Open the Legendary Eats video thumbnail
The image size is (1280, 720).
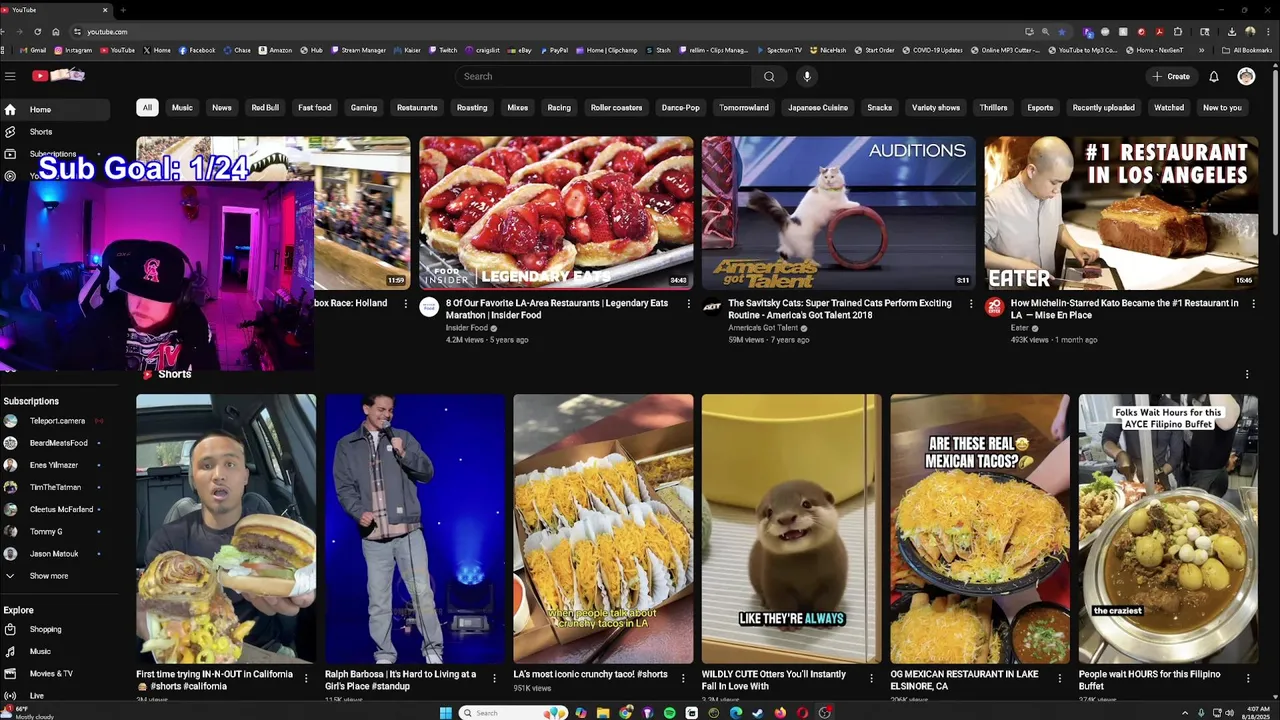click(556, 213)
